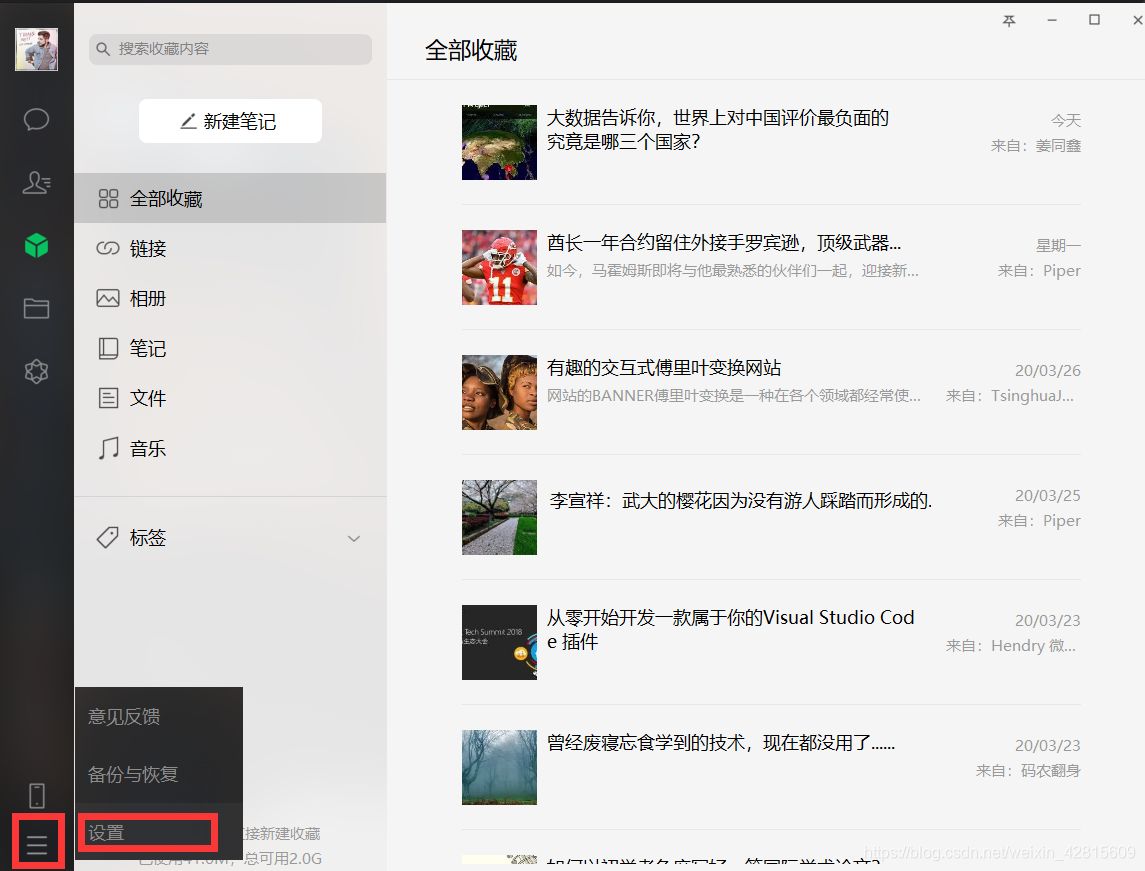Screen dimensions: 1145x871
Task: Click the 文件 document icon
Action: pyautogui.click(x=108, y=398)
